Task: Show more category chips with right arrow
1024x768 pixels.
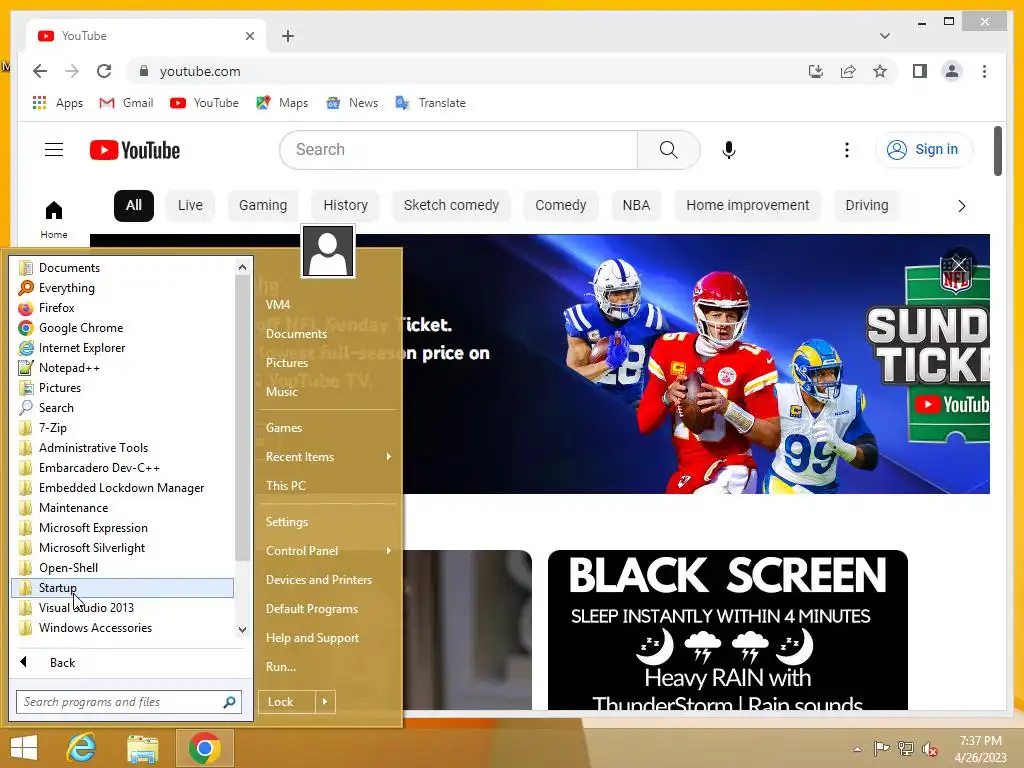Action: pyautogui.click(x=961, y=206)
